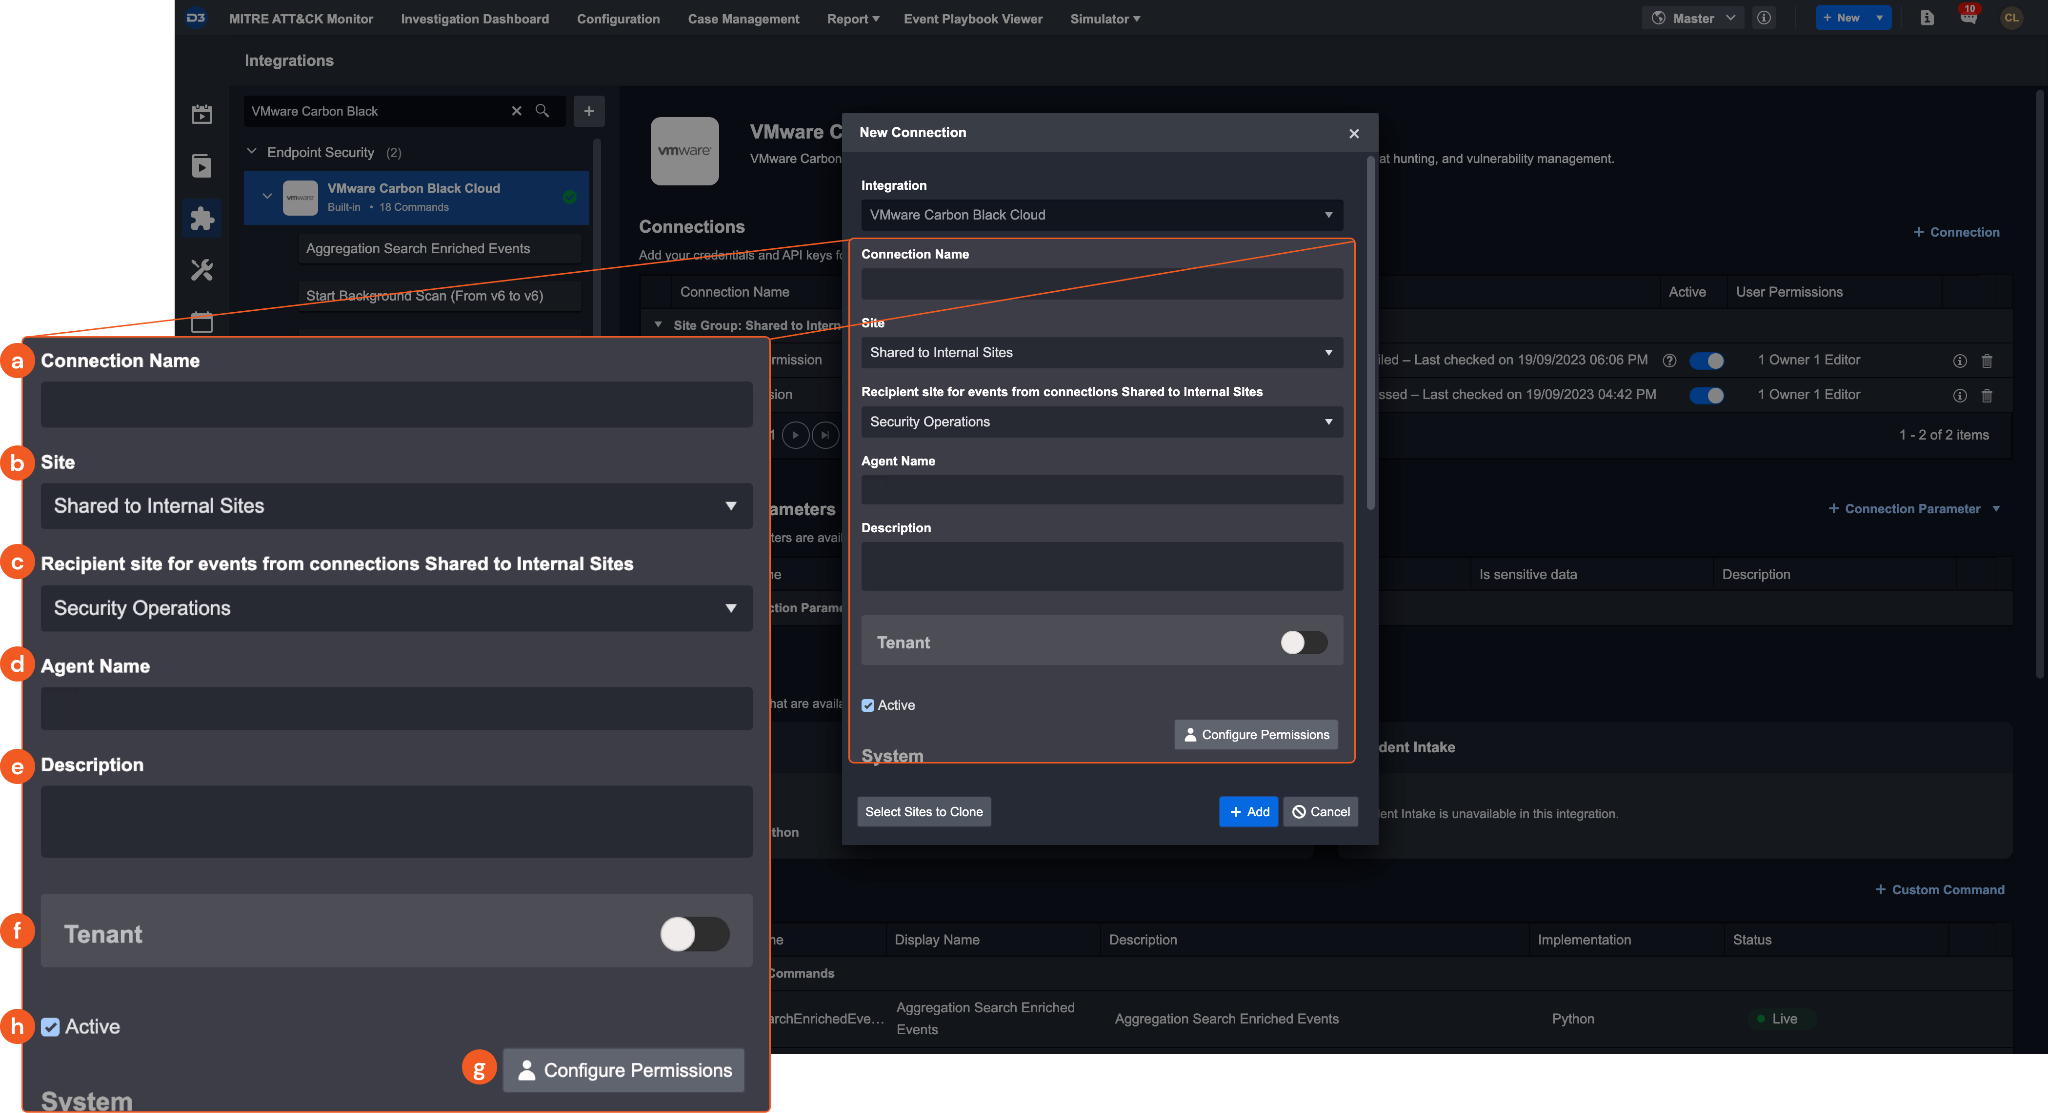Click User Permissions column header

tap(1789, 292)
